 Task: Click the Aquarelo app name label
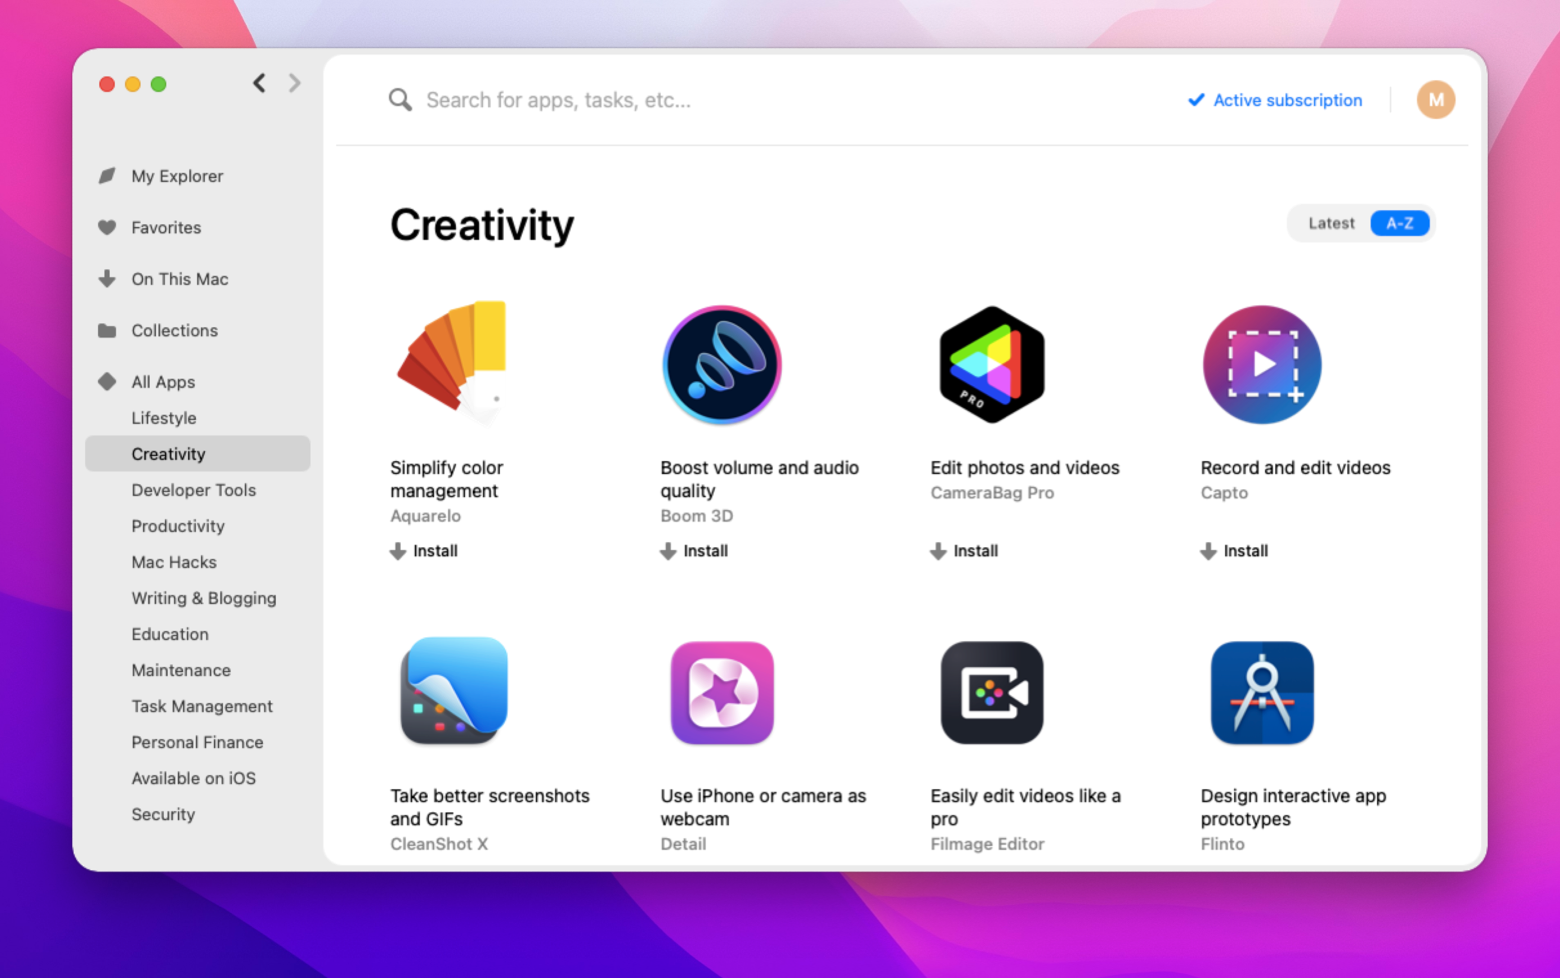[425, 516]
